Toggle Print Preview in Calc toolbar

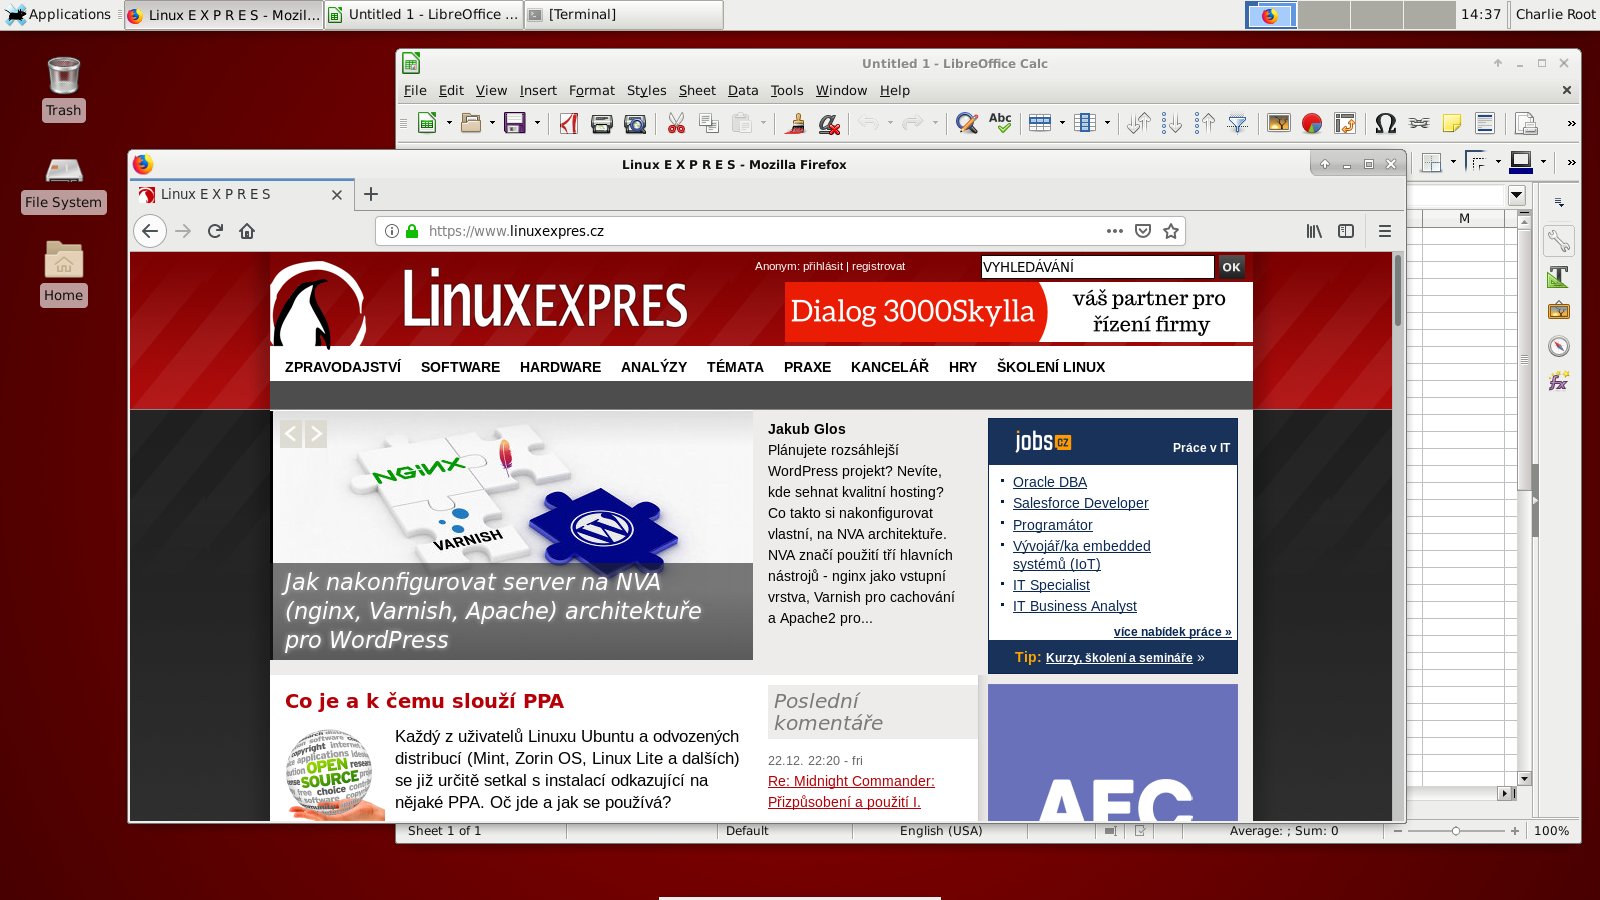(x=635, y=123)
